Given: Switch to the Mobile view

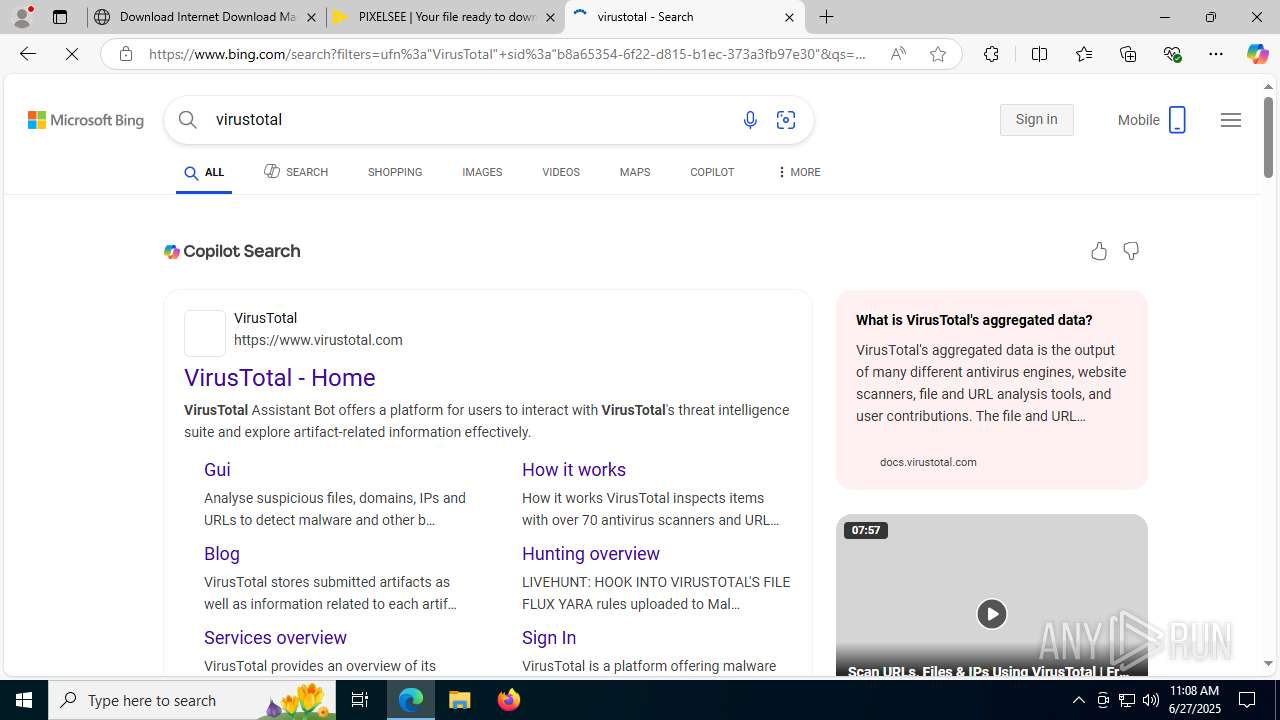Looking at the screenshot, I should coord(1152,120).
